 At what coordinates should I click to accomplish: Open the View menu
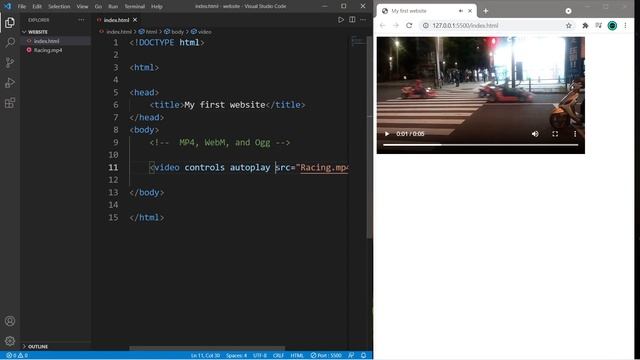(82, 6)
